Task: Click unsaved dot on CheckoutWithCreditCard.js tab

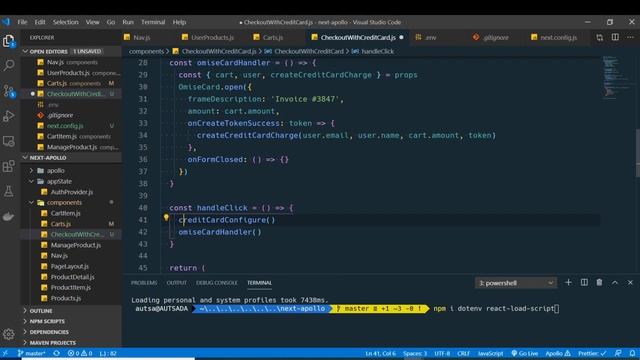Action: [x=401, y=37]
